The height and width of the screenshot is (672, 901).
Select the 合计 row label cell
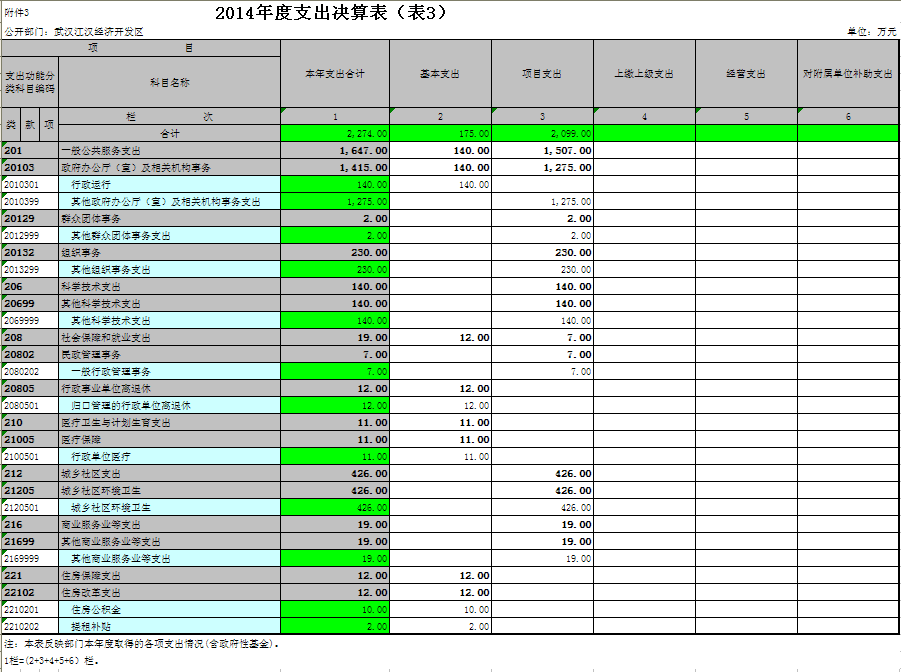tap(170, 133)
